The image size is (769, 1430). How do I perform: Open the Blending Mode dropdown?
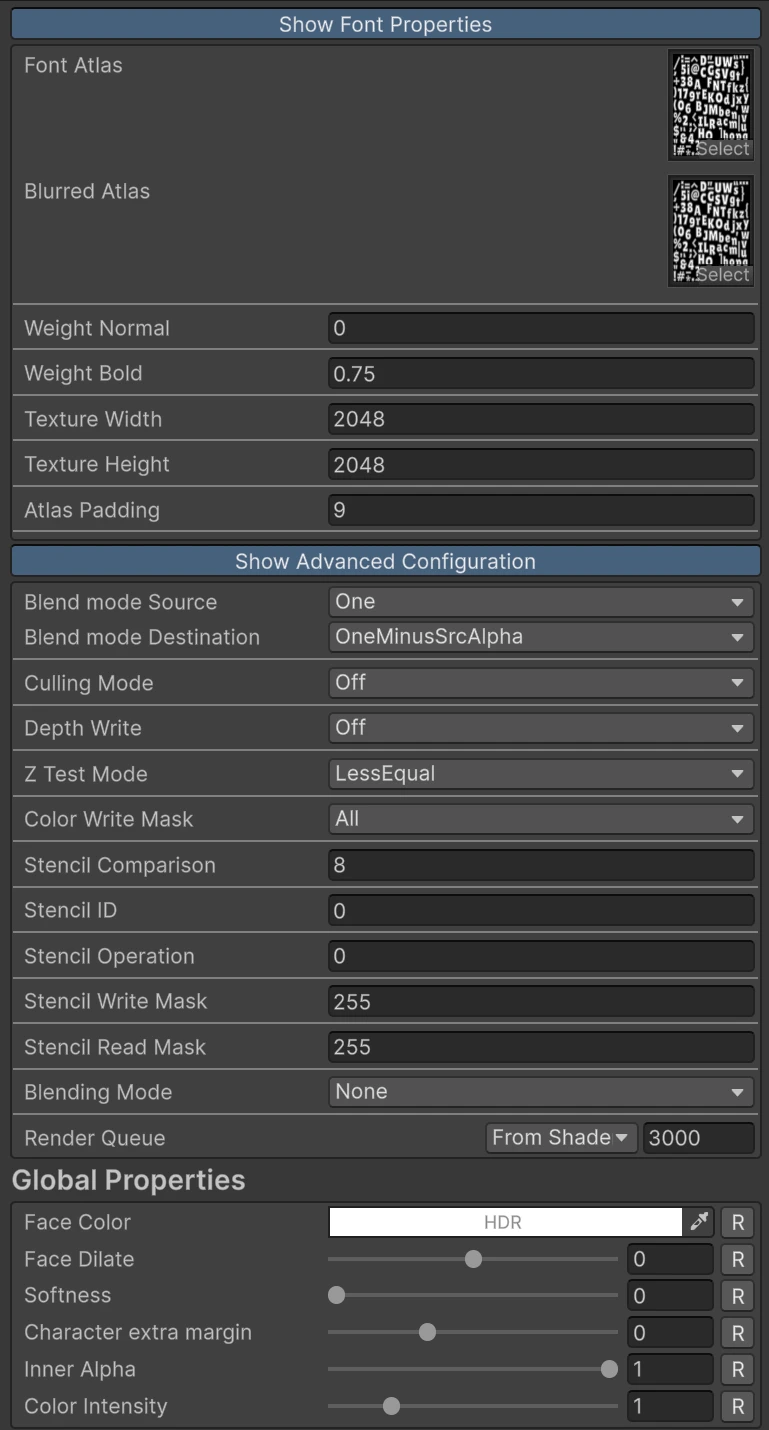click(541, 1092)
